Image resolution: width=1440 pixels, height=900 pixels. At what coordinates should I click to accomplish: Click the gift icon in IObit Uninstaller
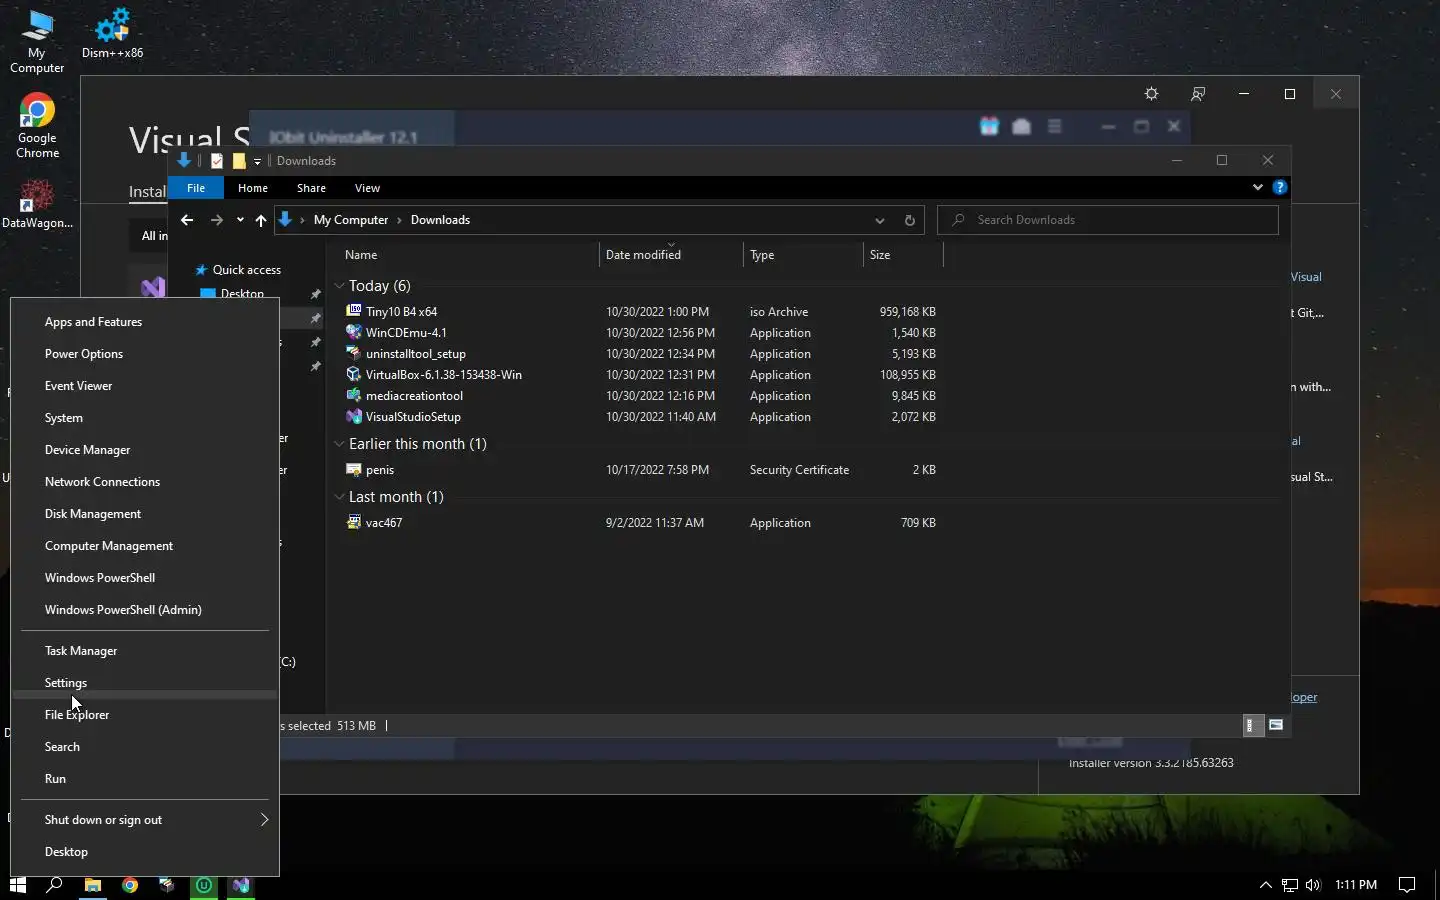[989, 126]
